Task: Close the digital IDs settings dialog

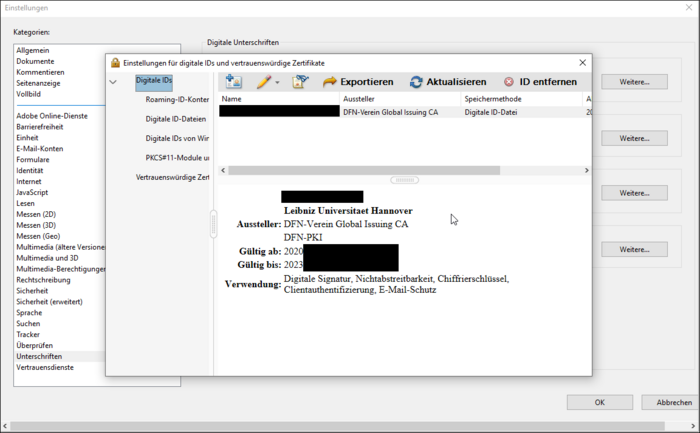Action: click(x=583, y=63)
